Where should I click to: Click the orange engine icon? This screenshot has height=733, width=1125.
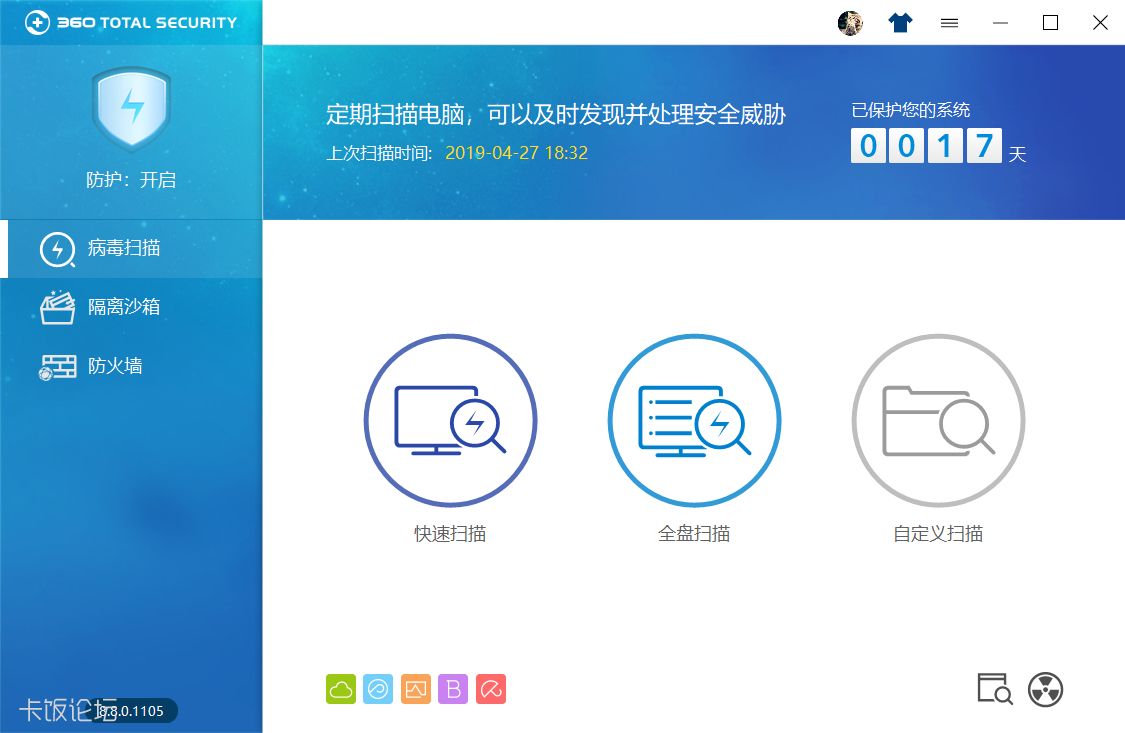[x=416, y=689]
